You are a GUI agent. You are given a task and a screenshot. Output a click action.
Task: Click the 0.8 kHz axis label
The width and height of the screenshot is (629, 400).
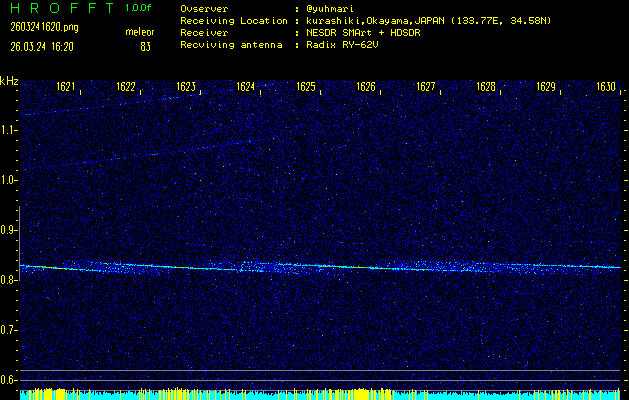click(8, 280)
